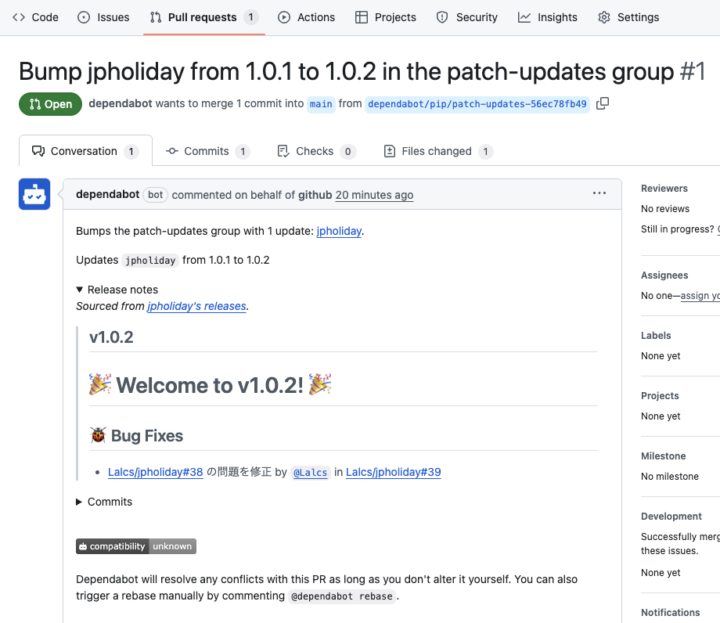This screenshot has height=623, width=720.
Task: Open the jpholiday's releases link
Action: [x=196, y=306]
